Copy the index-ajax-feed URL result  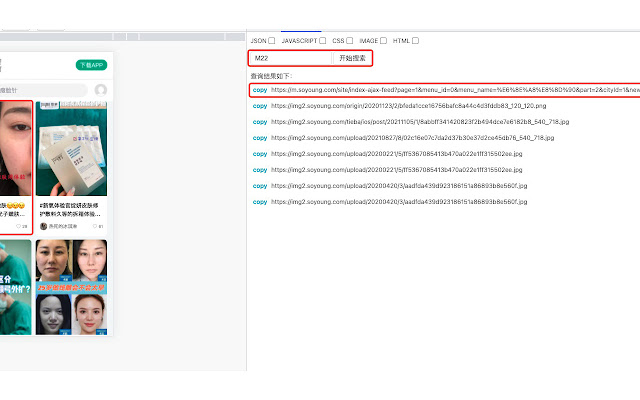pyautogui.click(x=260, y=90)
